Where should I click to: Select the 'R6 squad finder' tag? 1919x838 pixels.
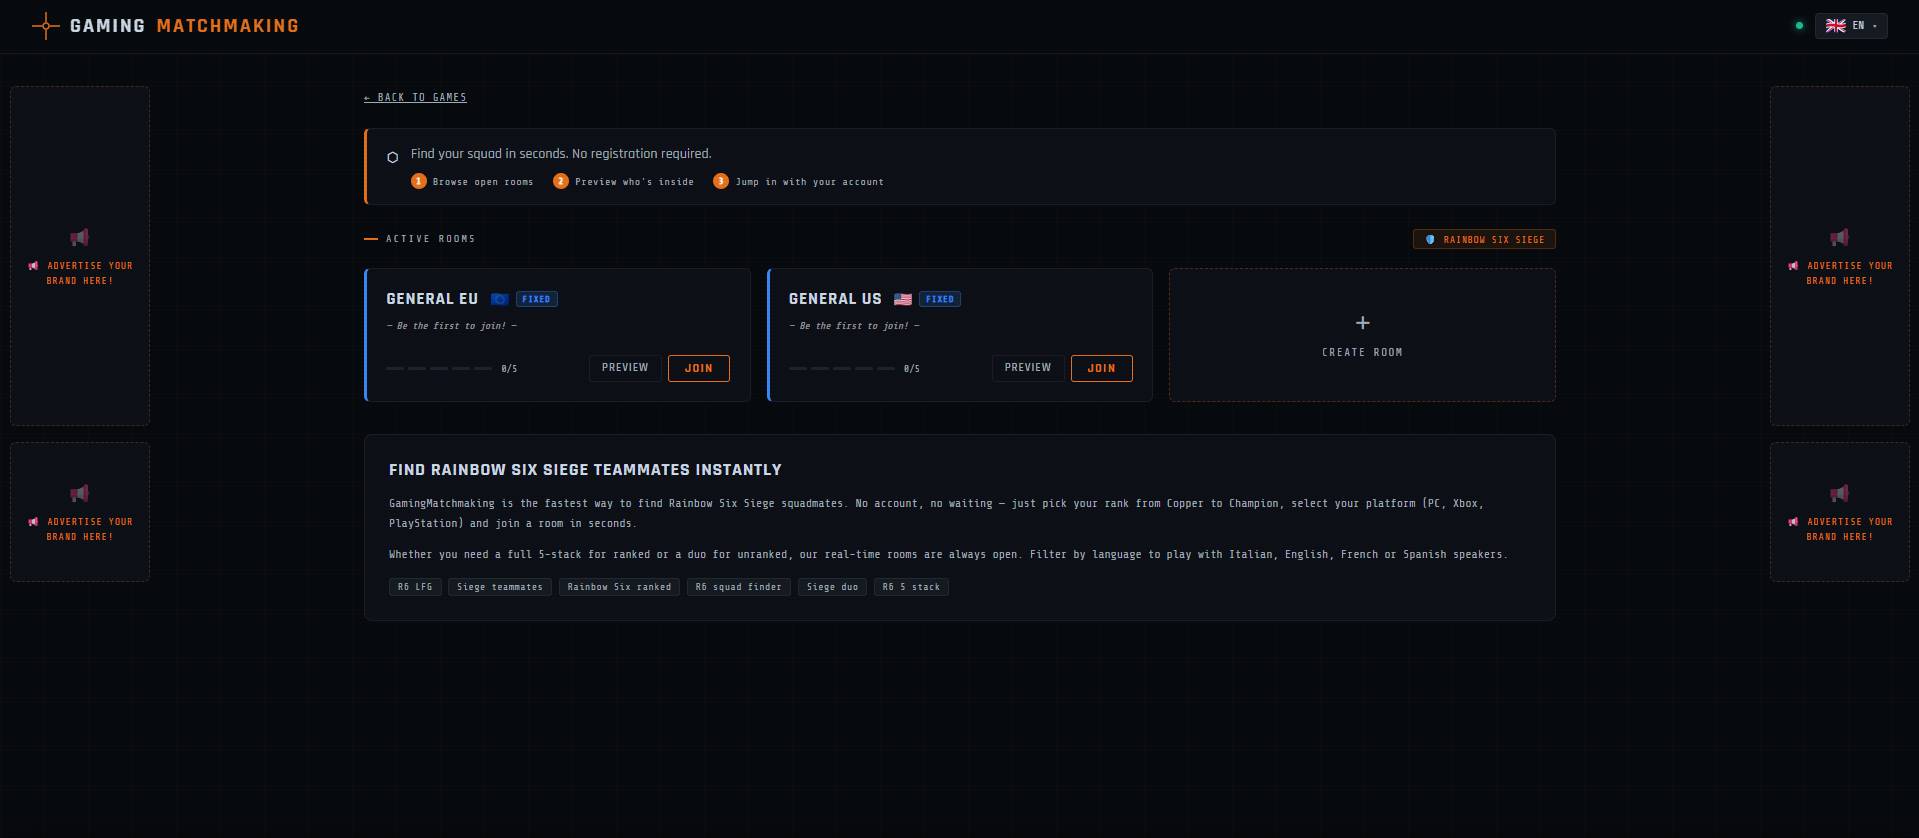tap(739, 587)
